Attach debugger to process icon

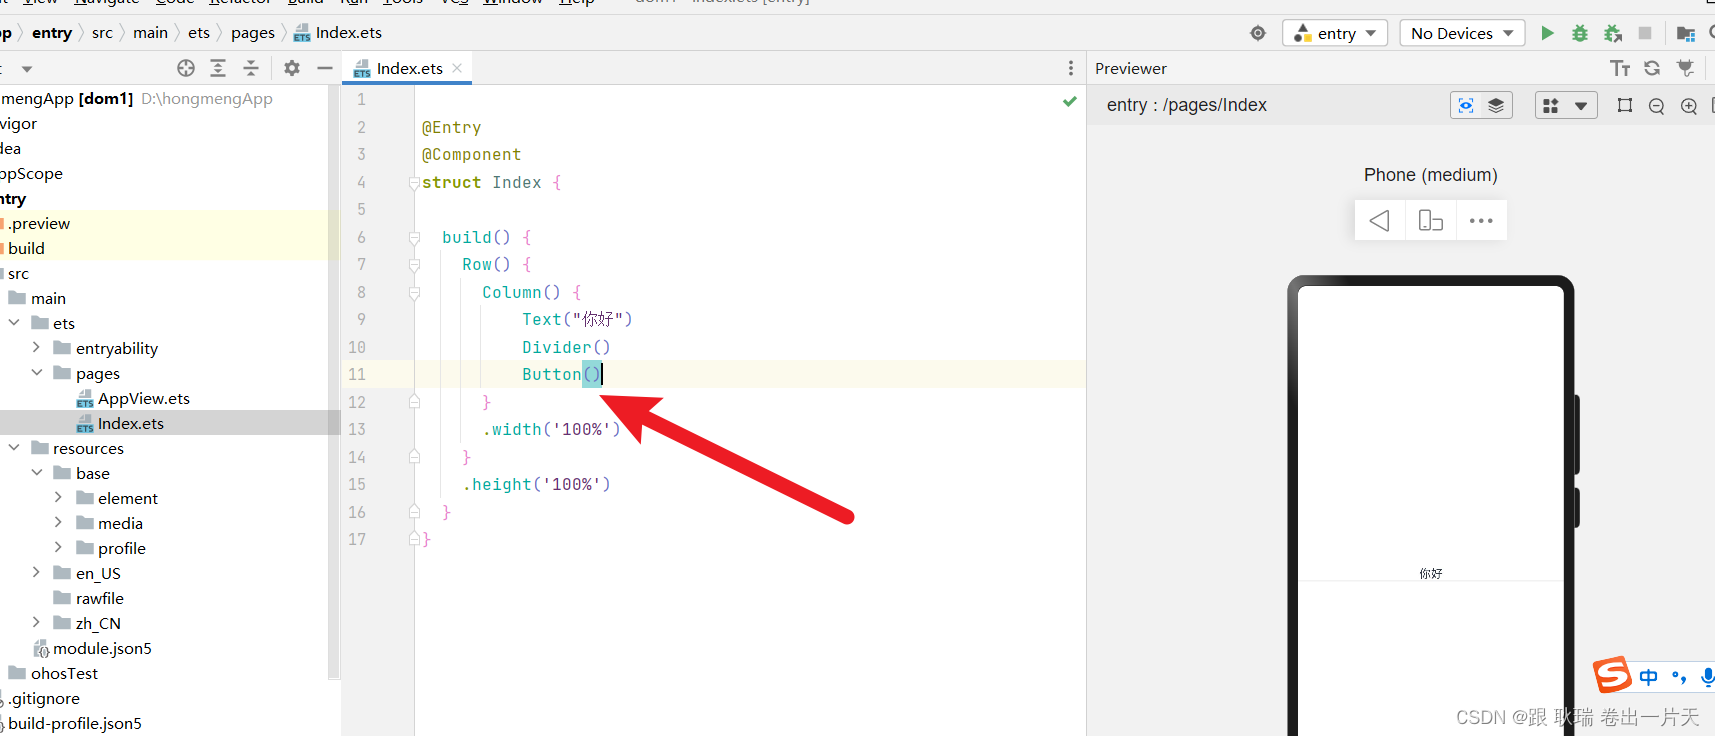point(1613,33)
